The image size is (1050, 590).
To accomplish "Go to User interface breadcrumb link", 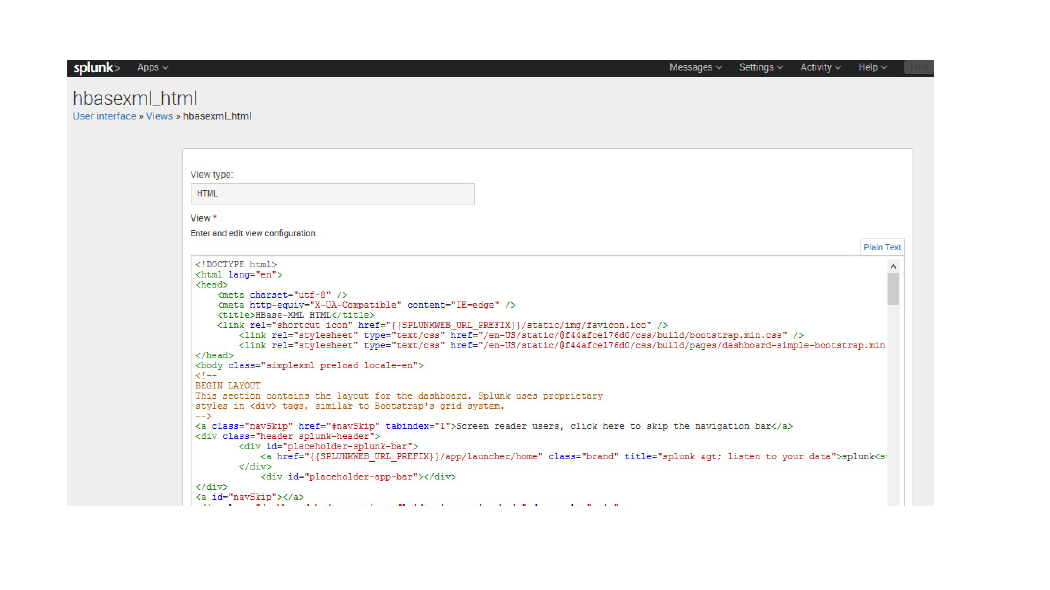I will point(104,116).
